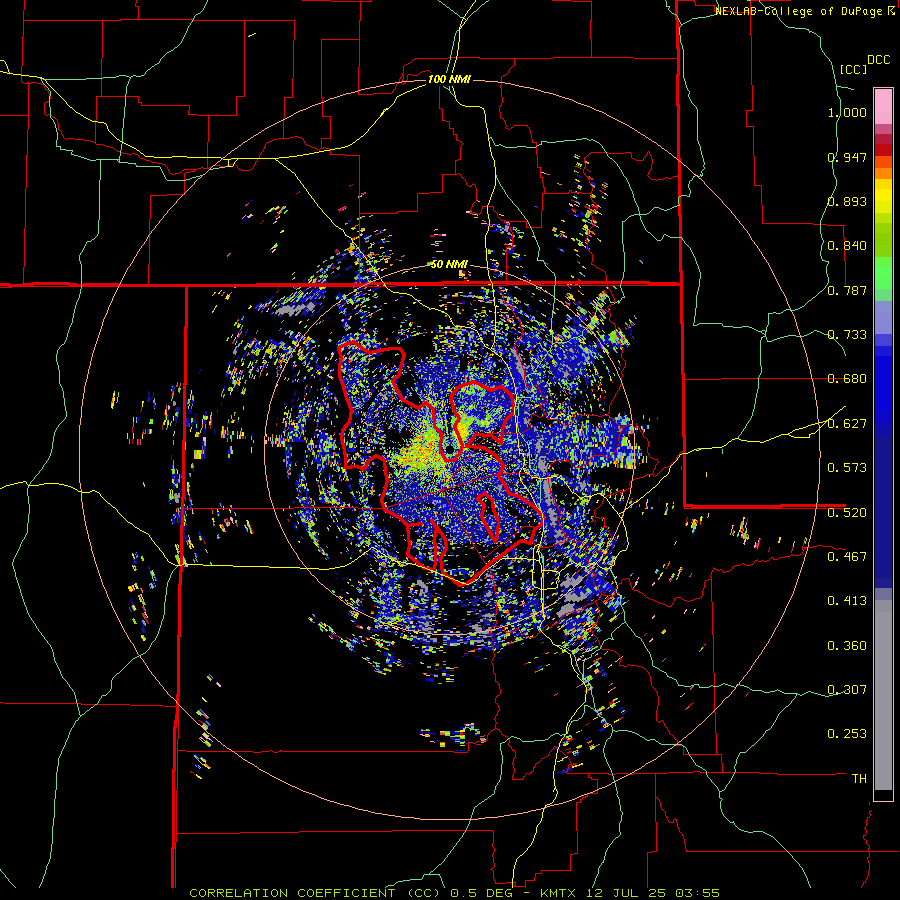Click the 1.000 legend value
Image resolution: width=900 pixels, height=900 pixels.
tap(847, 112)
